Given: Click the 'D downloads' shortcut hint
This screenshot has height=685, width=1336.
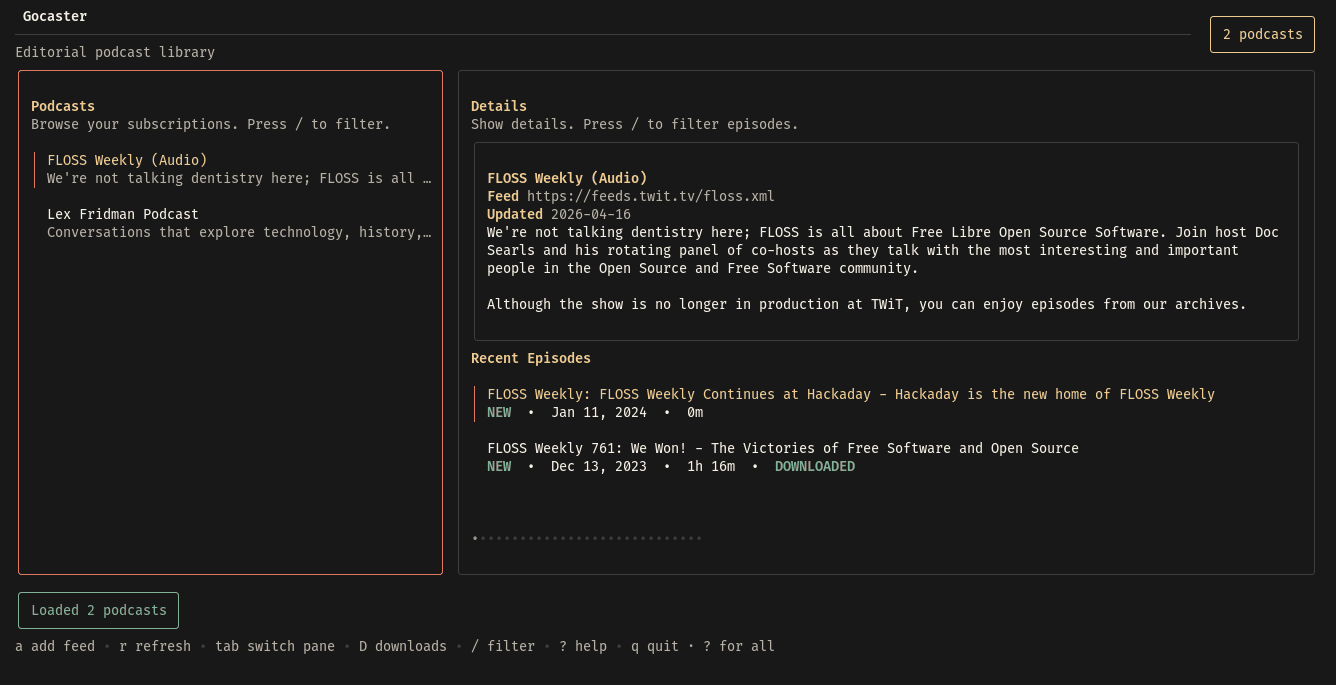Looking at the screenshot, I should coord(403,646).
